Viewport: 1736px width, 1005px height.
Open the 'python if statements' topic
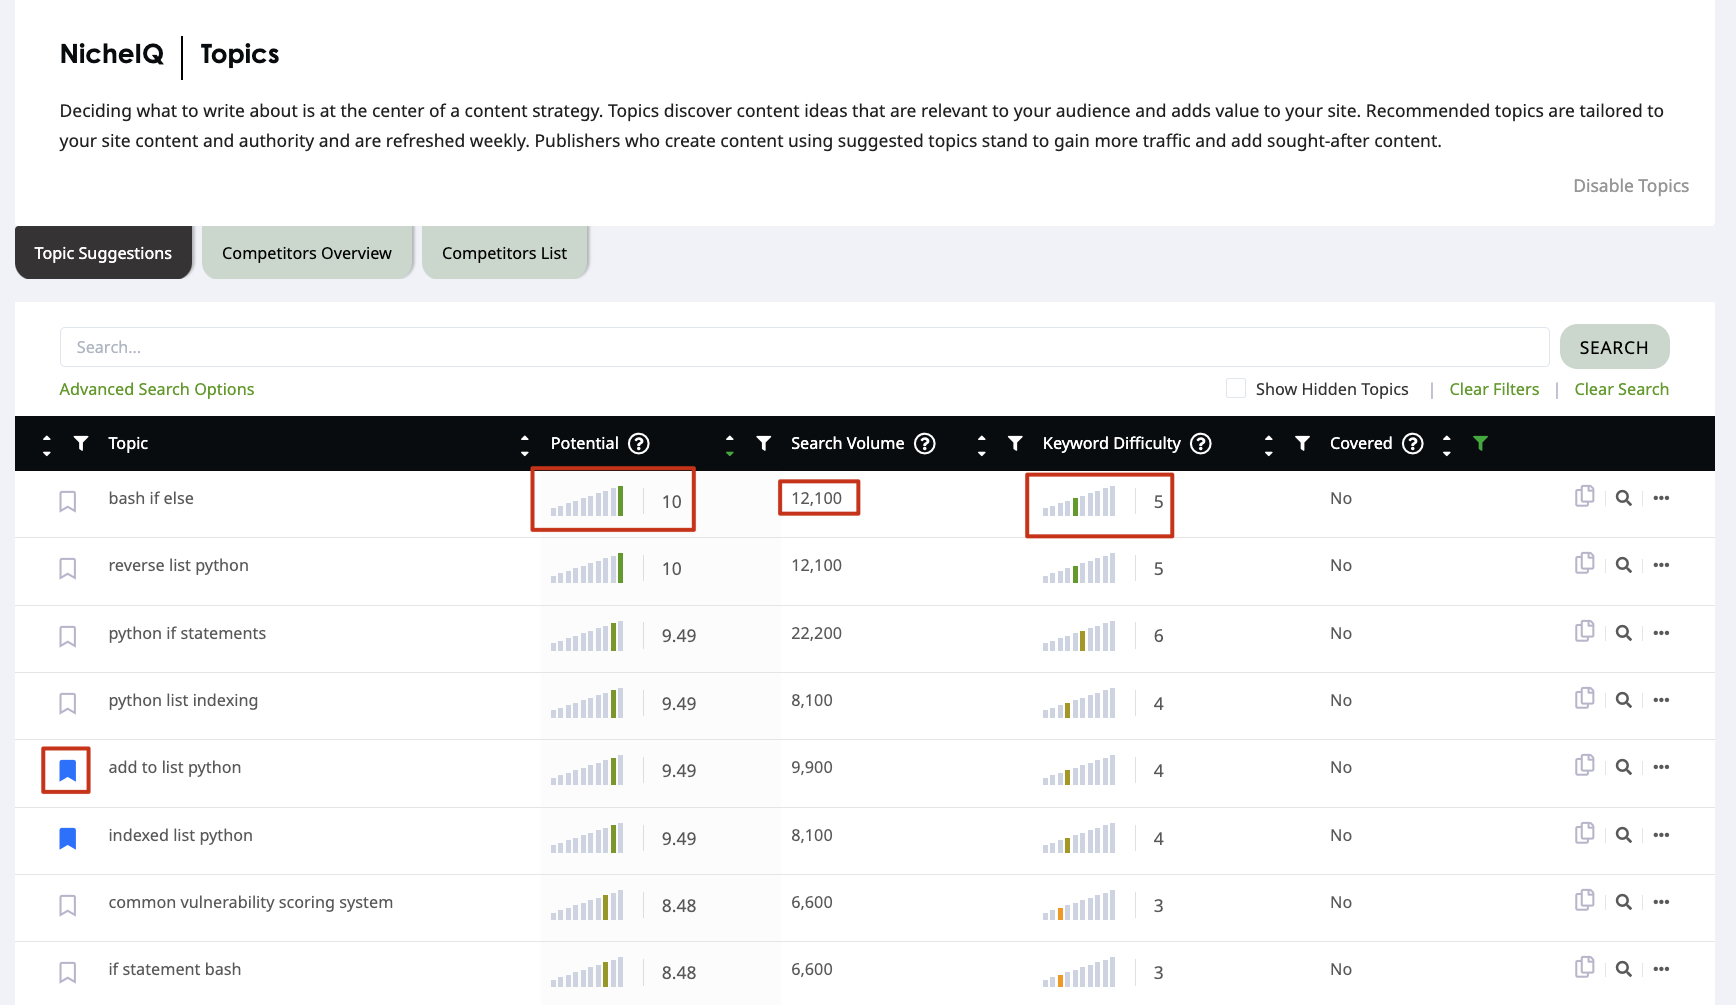click(187, 633)
